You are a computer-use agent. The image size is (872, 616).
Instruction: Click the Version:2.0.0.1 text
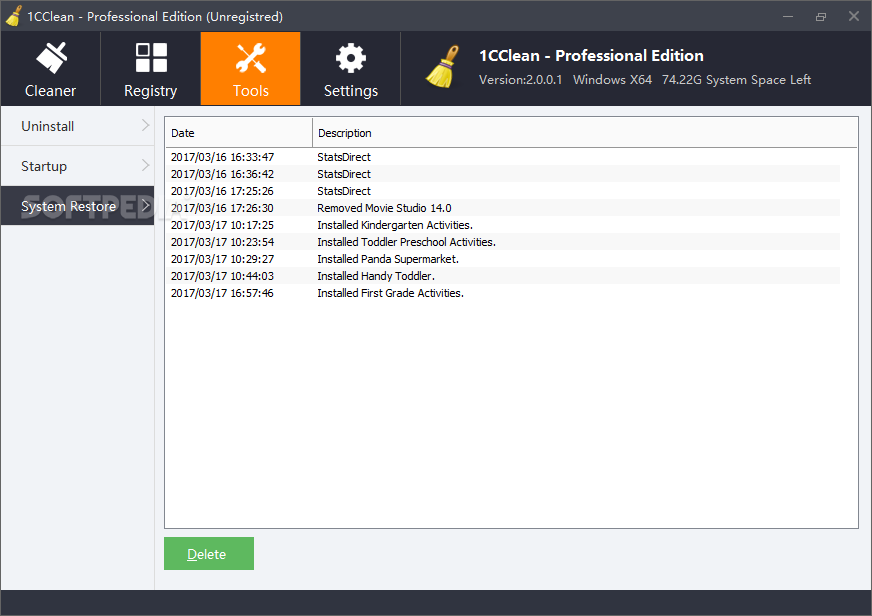click(521, 80)
